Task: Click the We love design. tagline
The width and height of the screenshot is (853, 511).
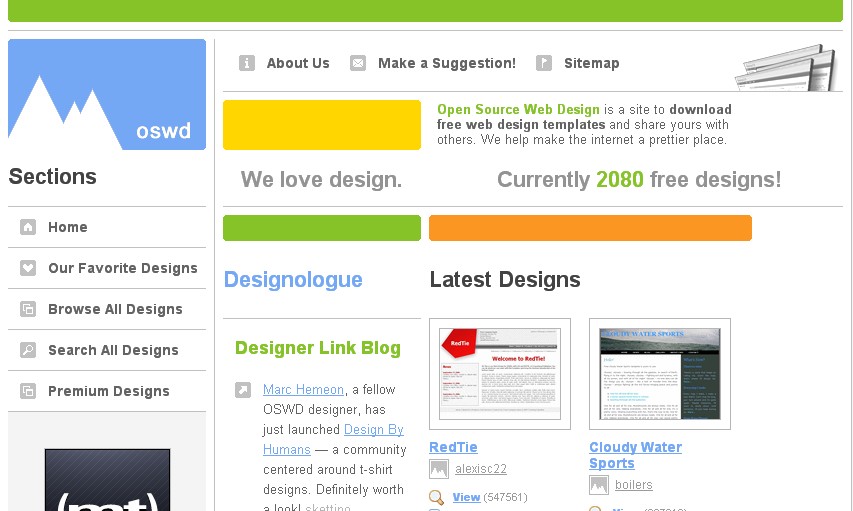Action: (322, 180)
